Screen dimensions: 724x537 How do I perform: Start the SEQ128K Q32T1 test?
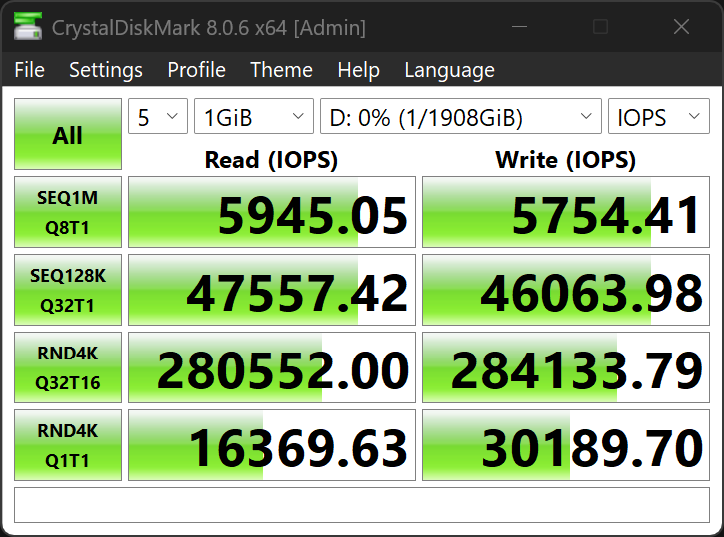coord(68,290)
